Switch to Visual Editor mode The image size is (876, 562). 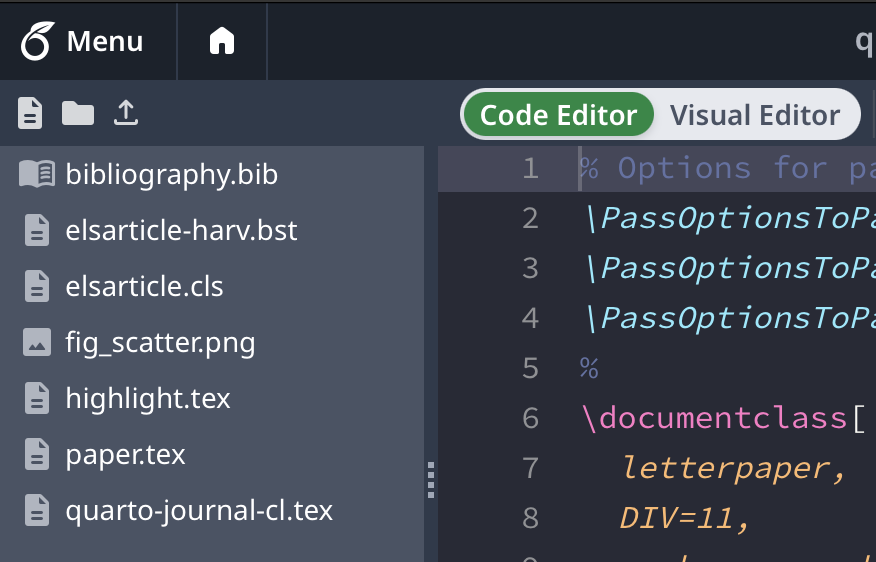point(755,115)
